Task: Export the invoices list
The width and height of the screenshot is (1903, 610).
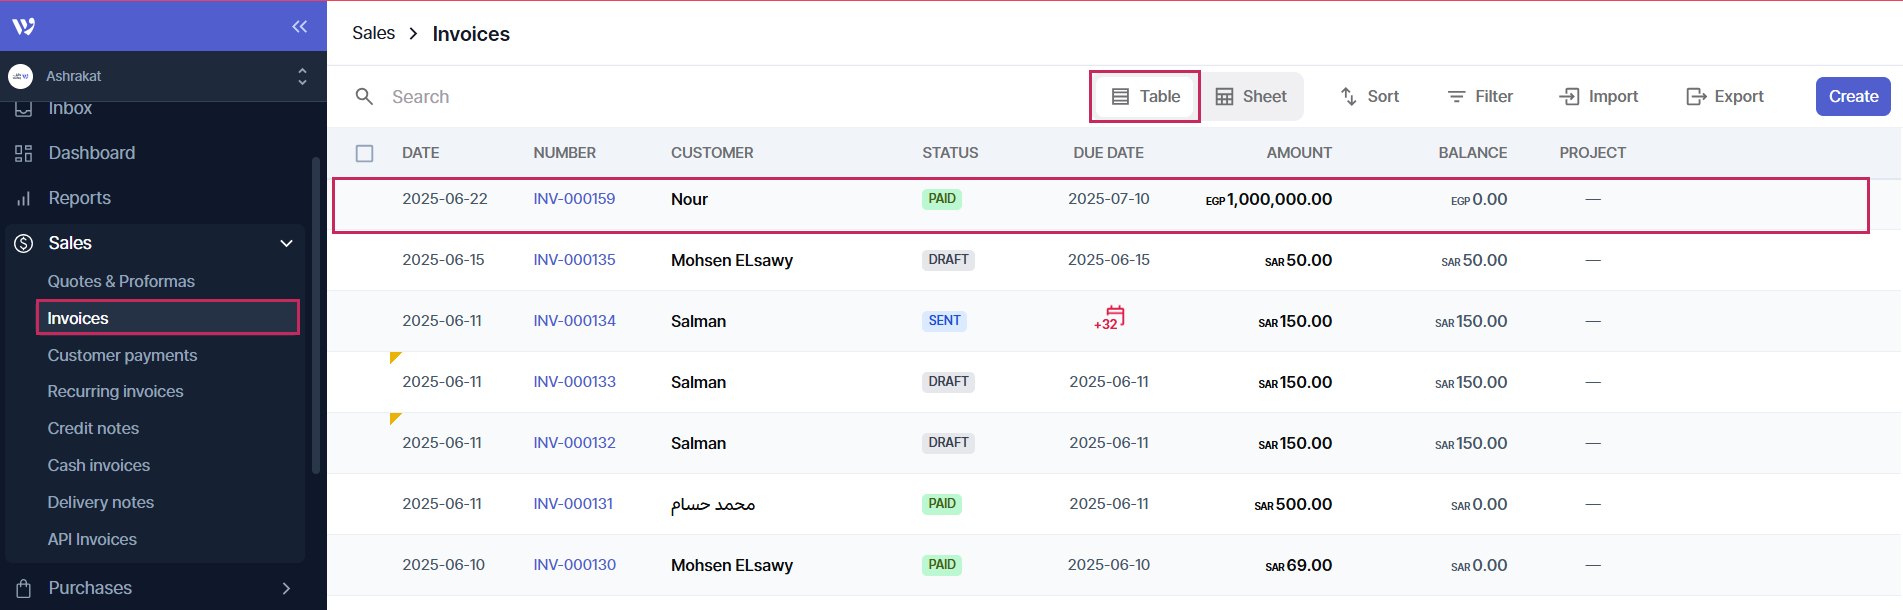Action: point(1725,97)
